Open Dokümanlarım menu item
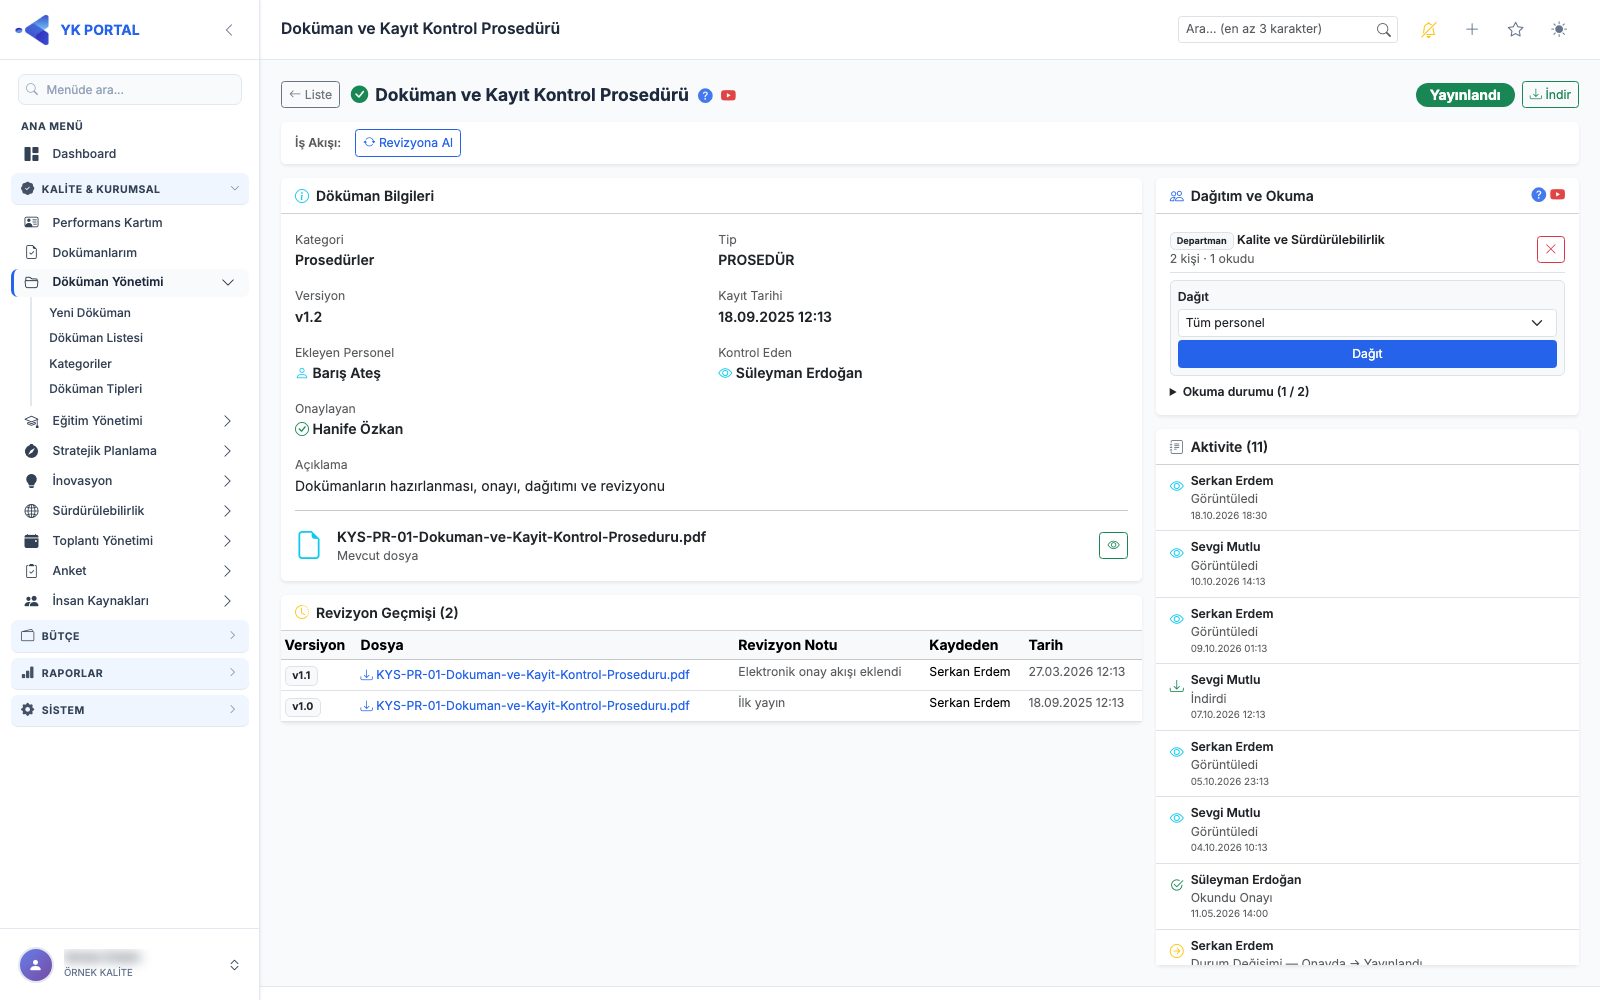This screenshot has height=1000, width=1600. (130, 253)
